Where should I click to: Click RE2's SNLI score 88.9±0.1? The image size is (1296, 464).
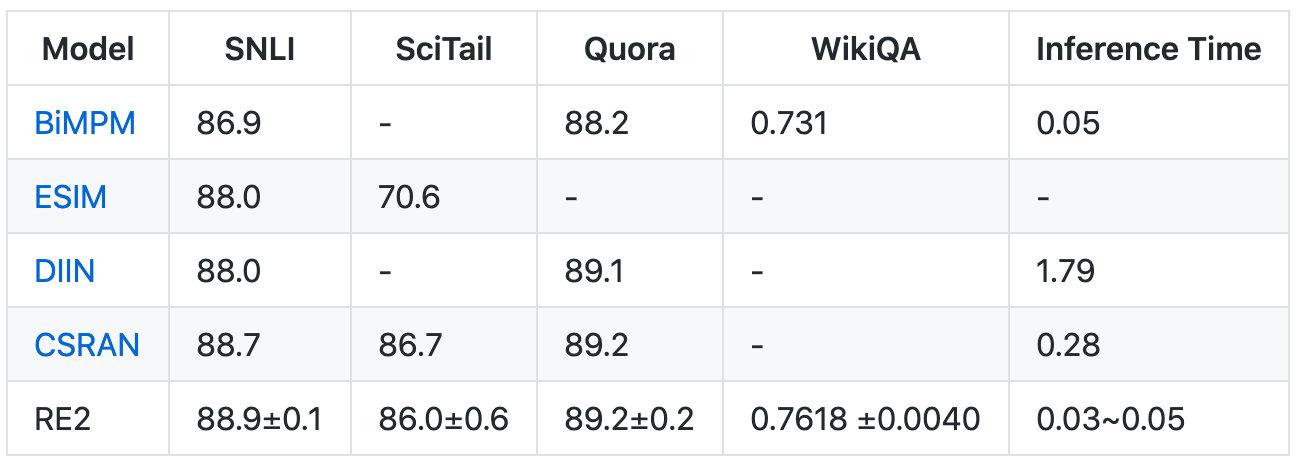[x=260, y=419]
